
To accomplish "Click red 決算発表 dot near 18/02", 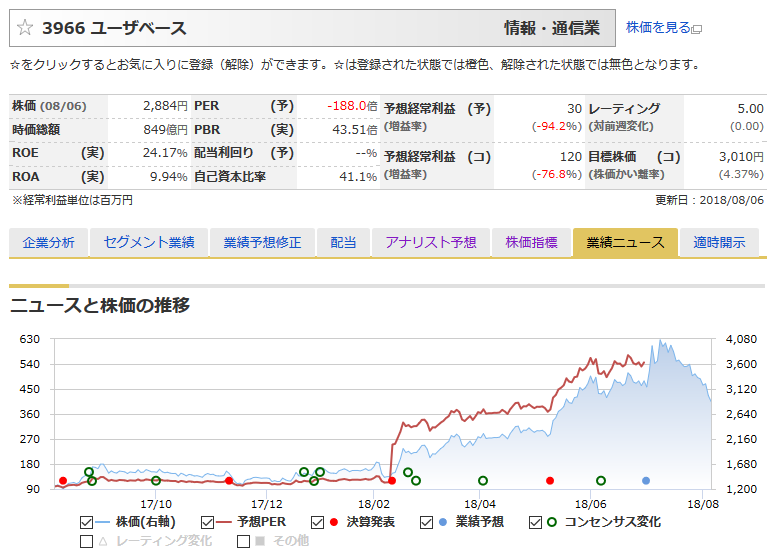I will point(393,481).
